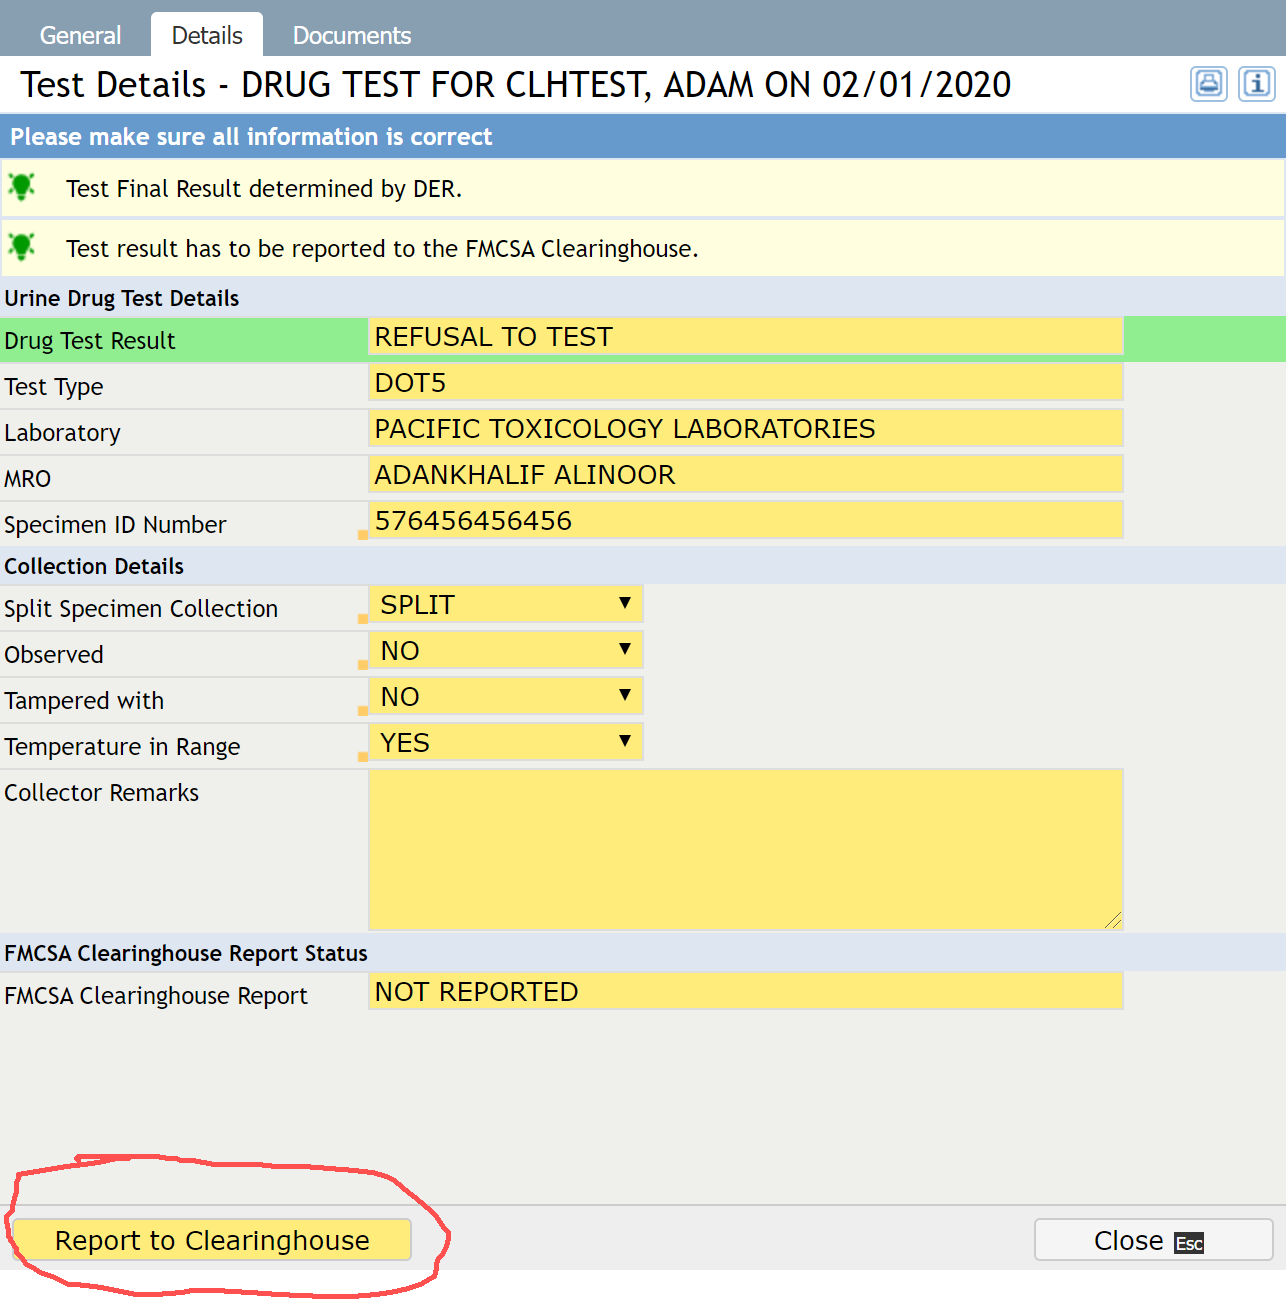The image size is (1286, 1300).
Task: Select the MRO field showing ADANKHALIF ALINOOR
Action: click(745, 475)
